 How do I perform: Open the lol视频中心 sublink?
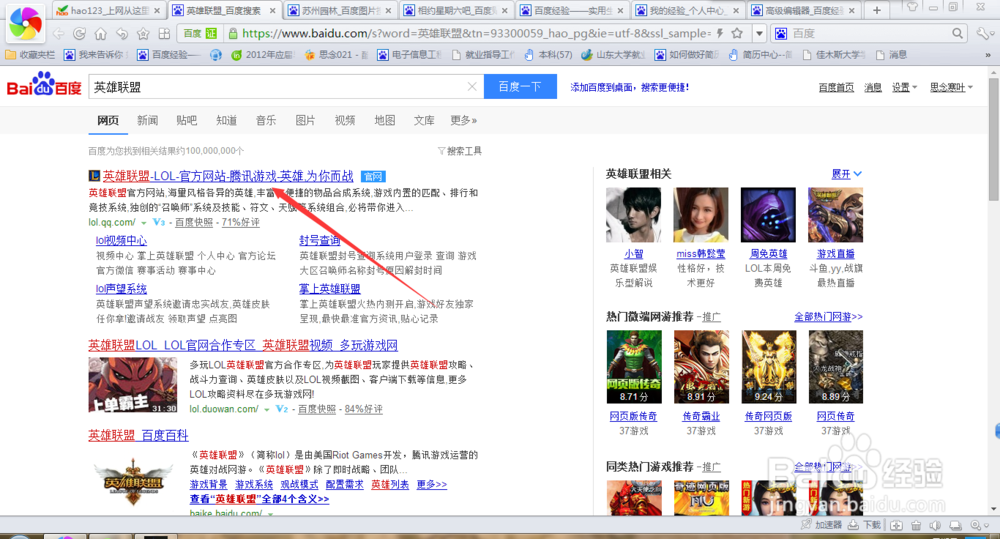pyautogui.click(x=121, y=240)
